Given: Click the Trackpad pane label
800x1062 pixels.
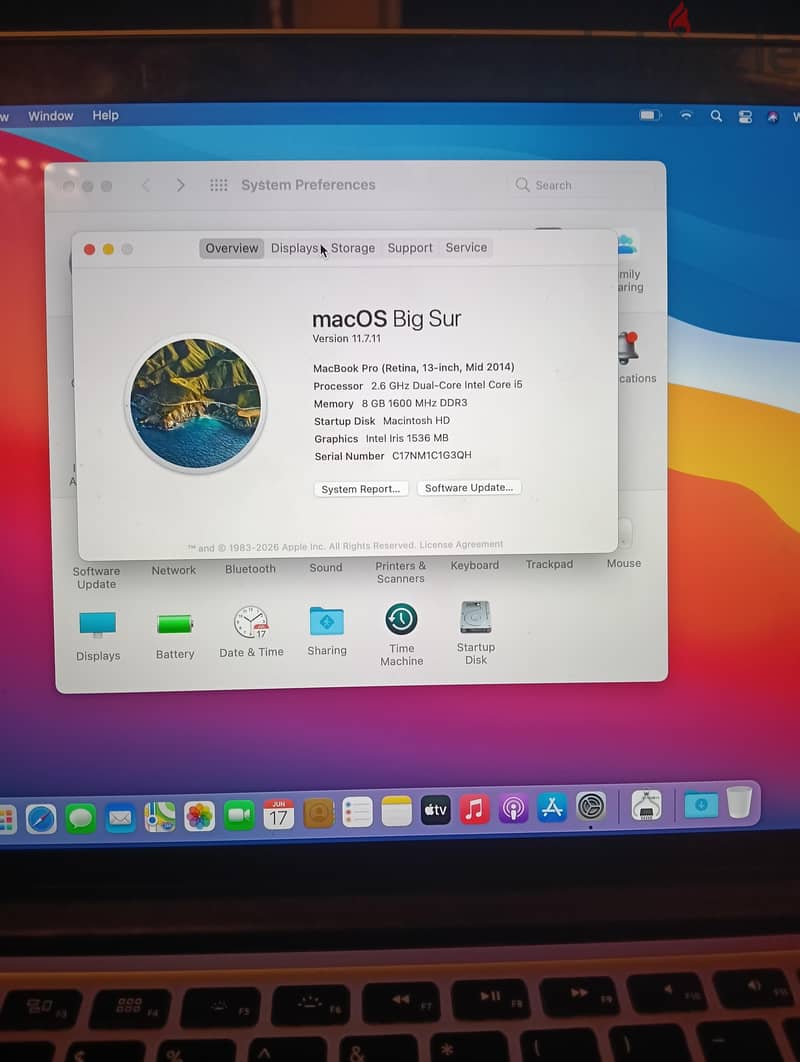Looking at the screenshot, I should point(549,564).
